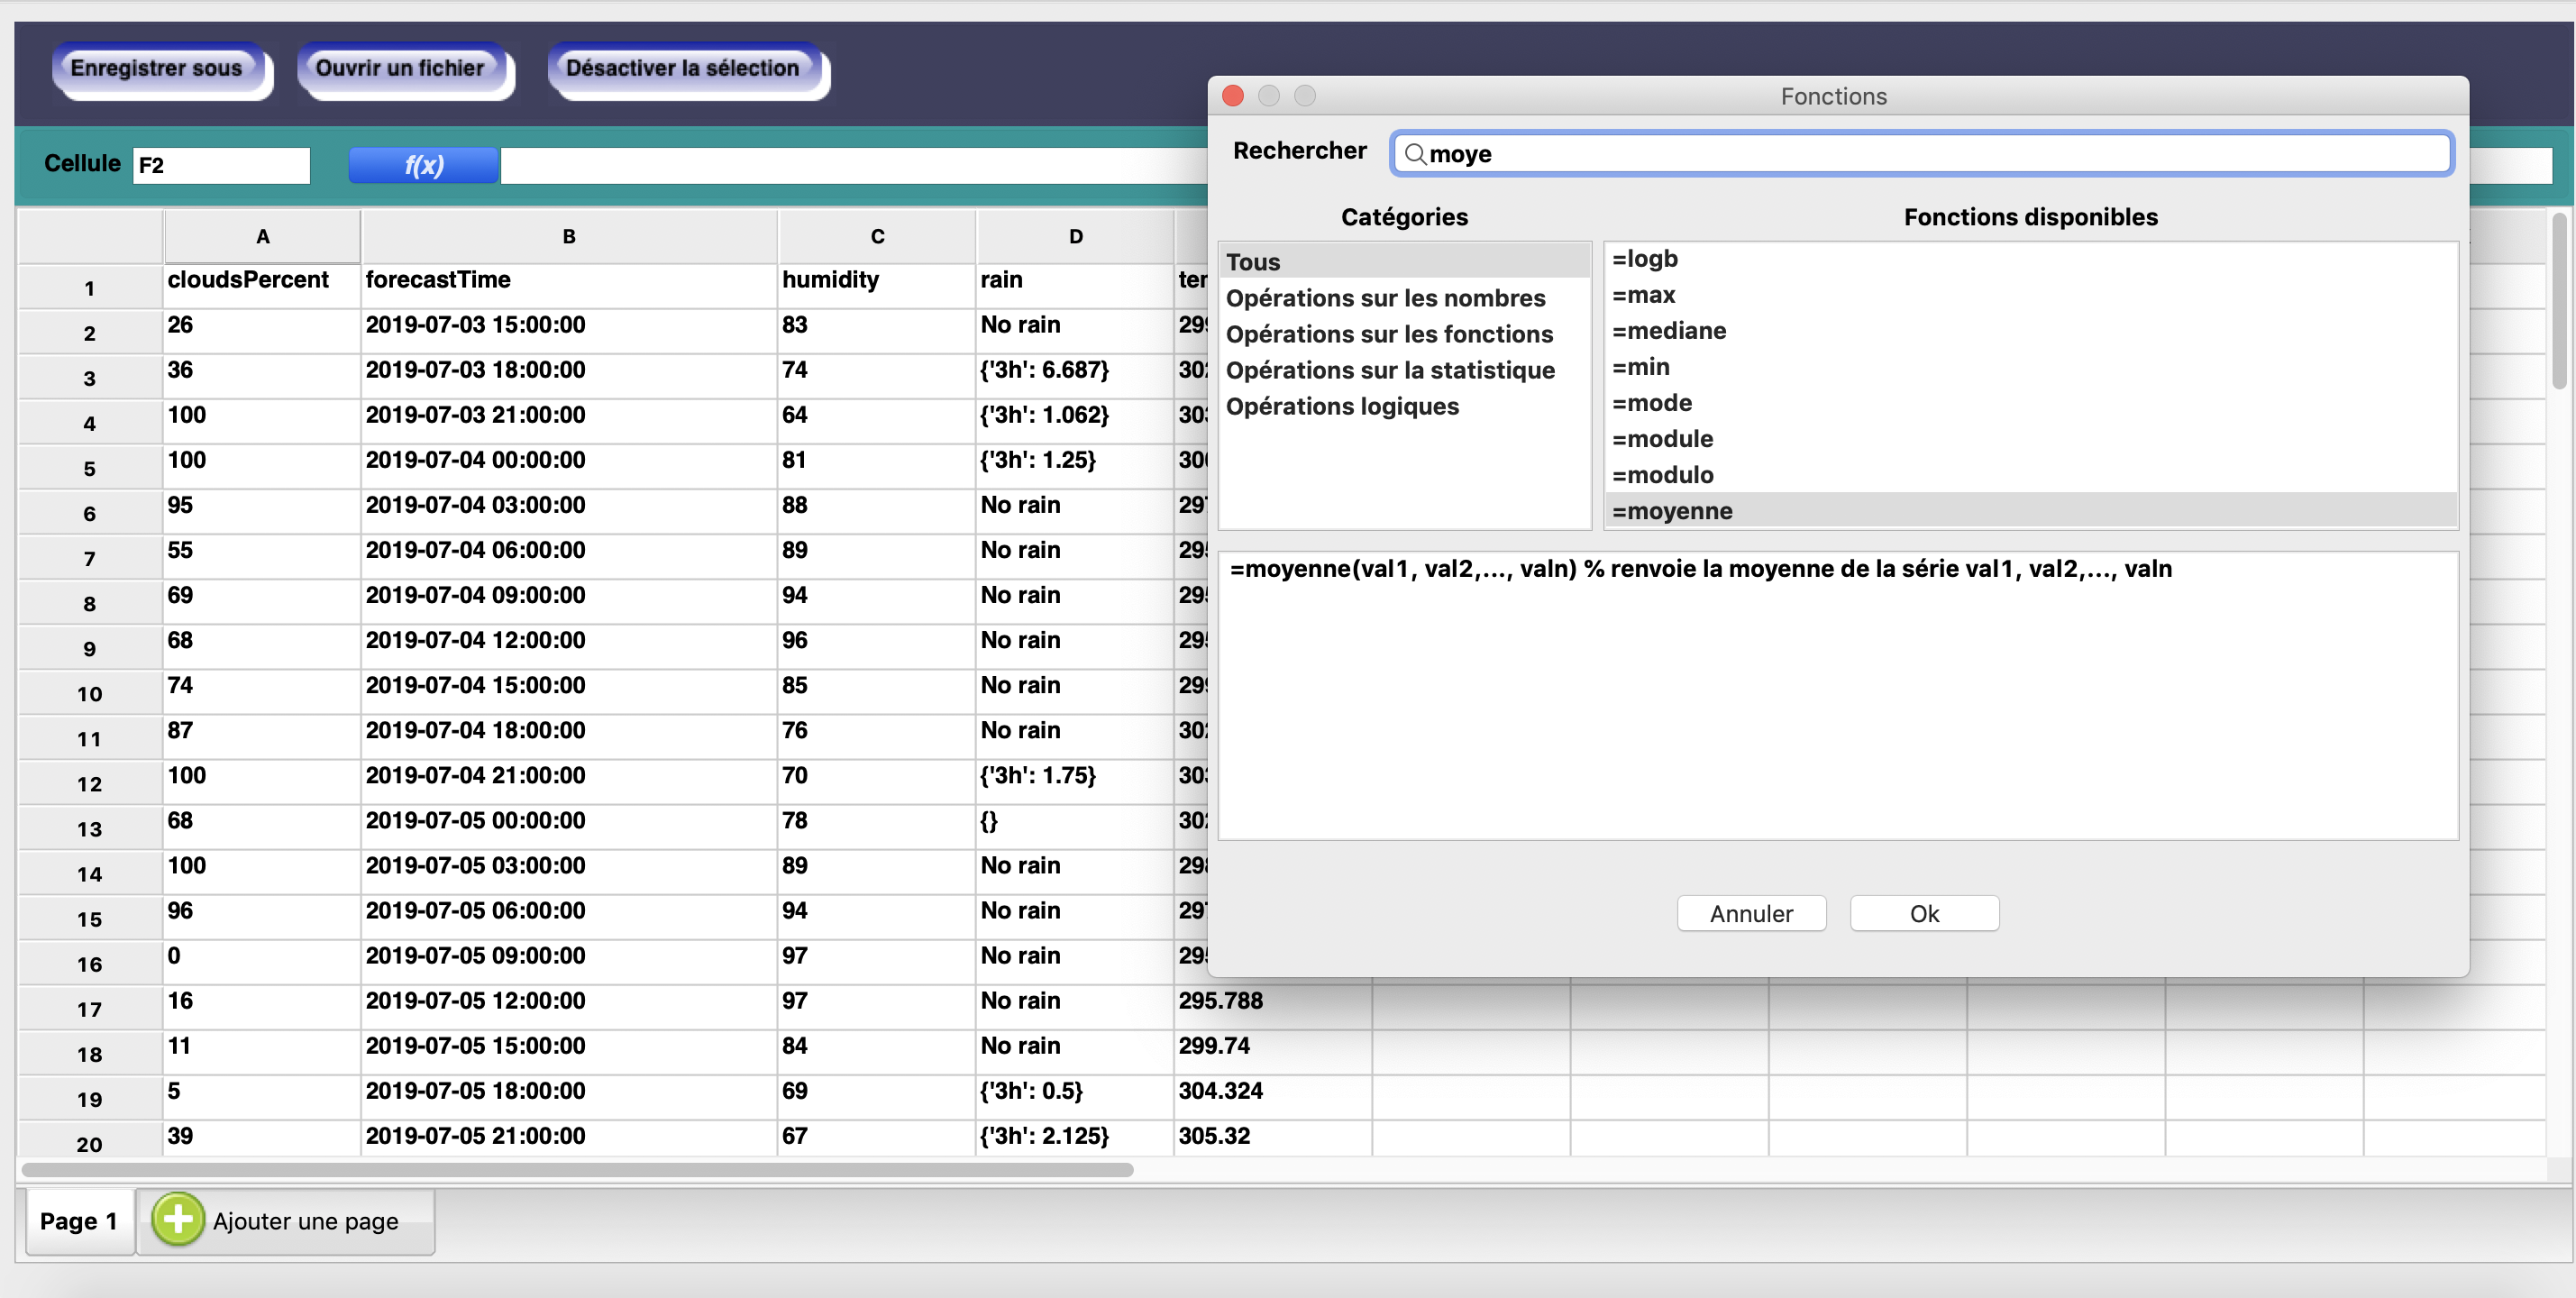Cancel the dialog with Annuler
Viewport: 2576px width, 1298px height.
tap(1751, 913)
